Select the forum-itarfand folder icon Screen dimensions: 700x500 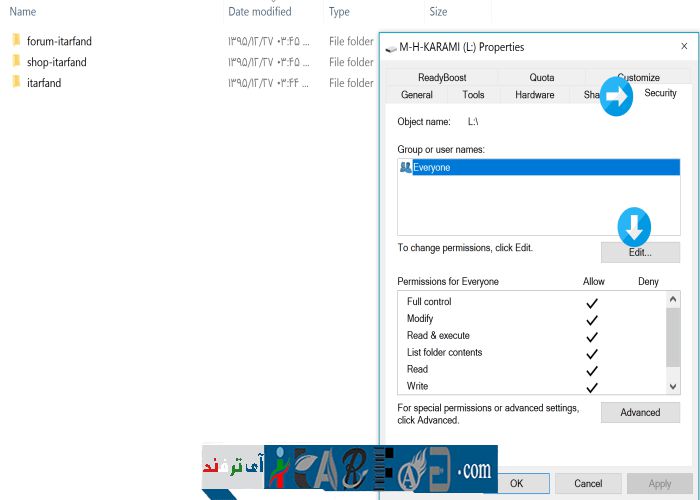(x=16, y=41)
